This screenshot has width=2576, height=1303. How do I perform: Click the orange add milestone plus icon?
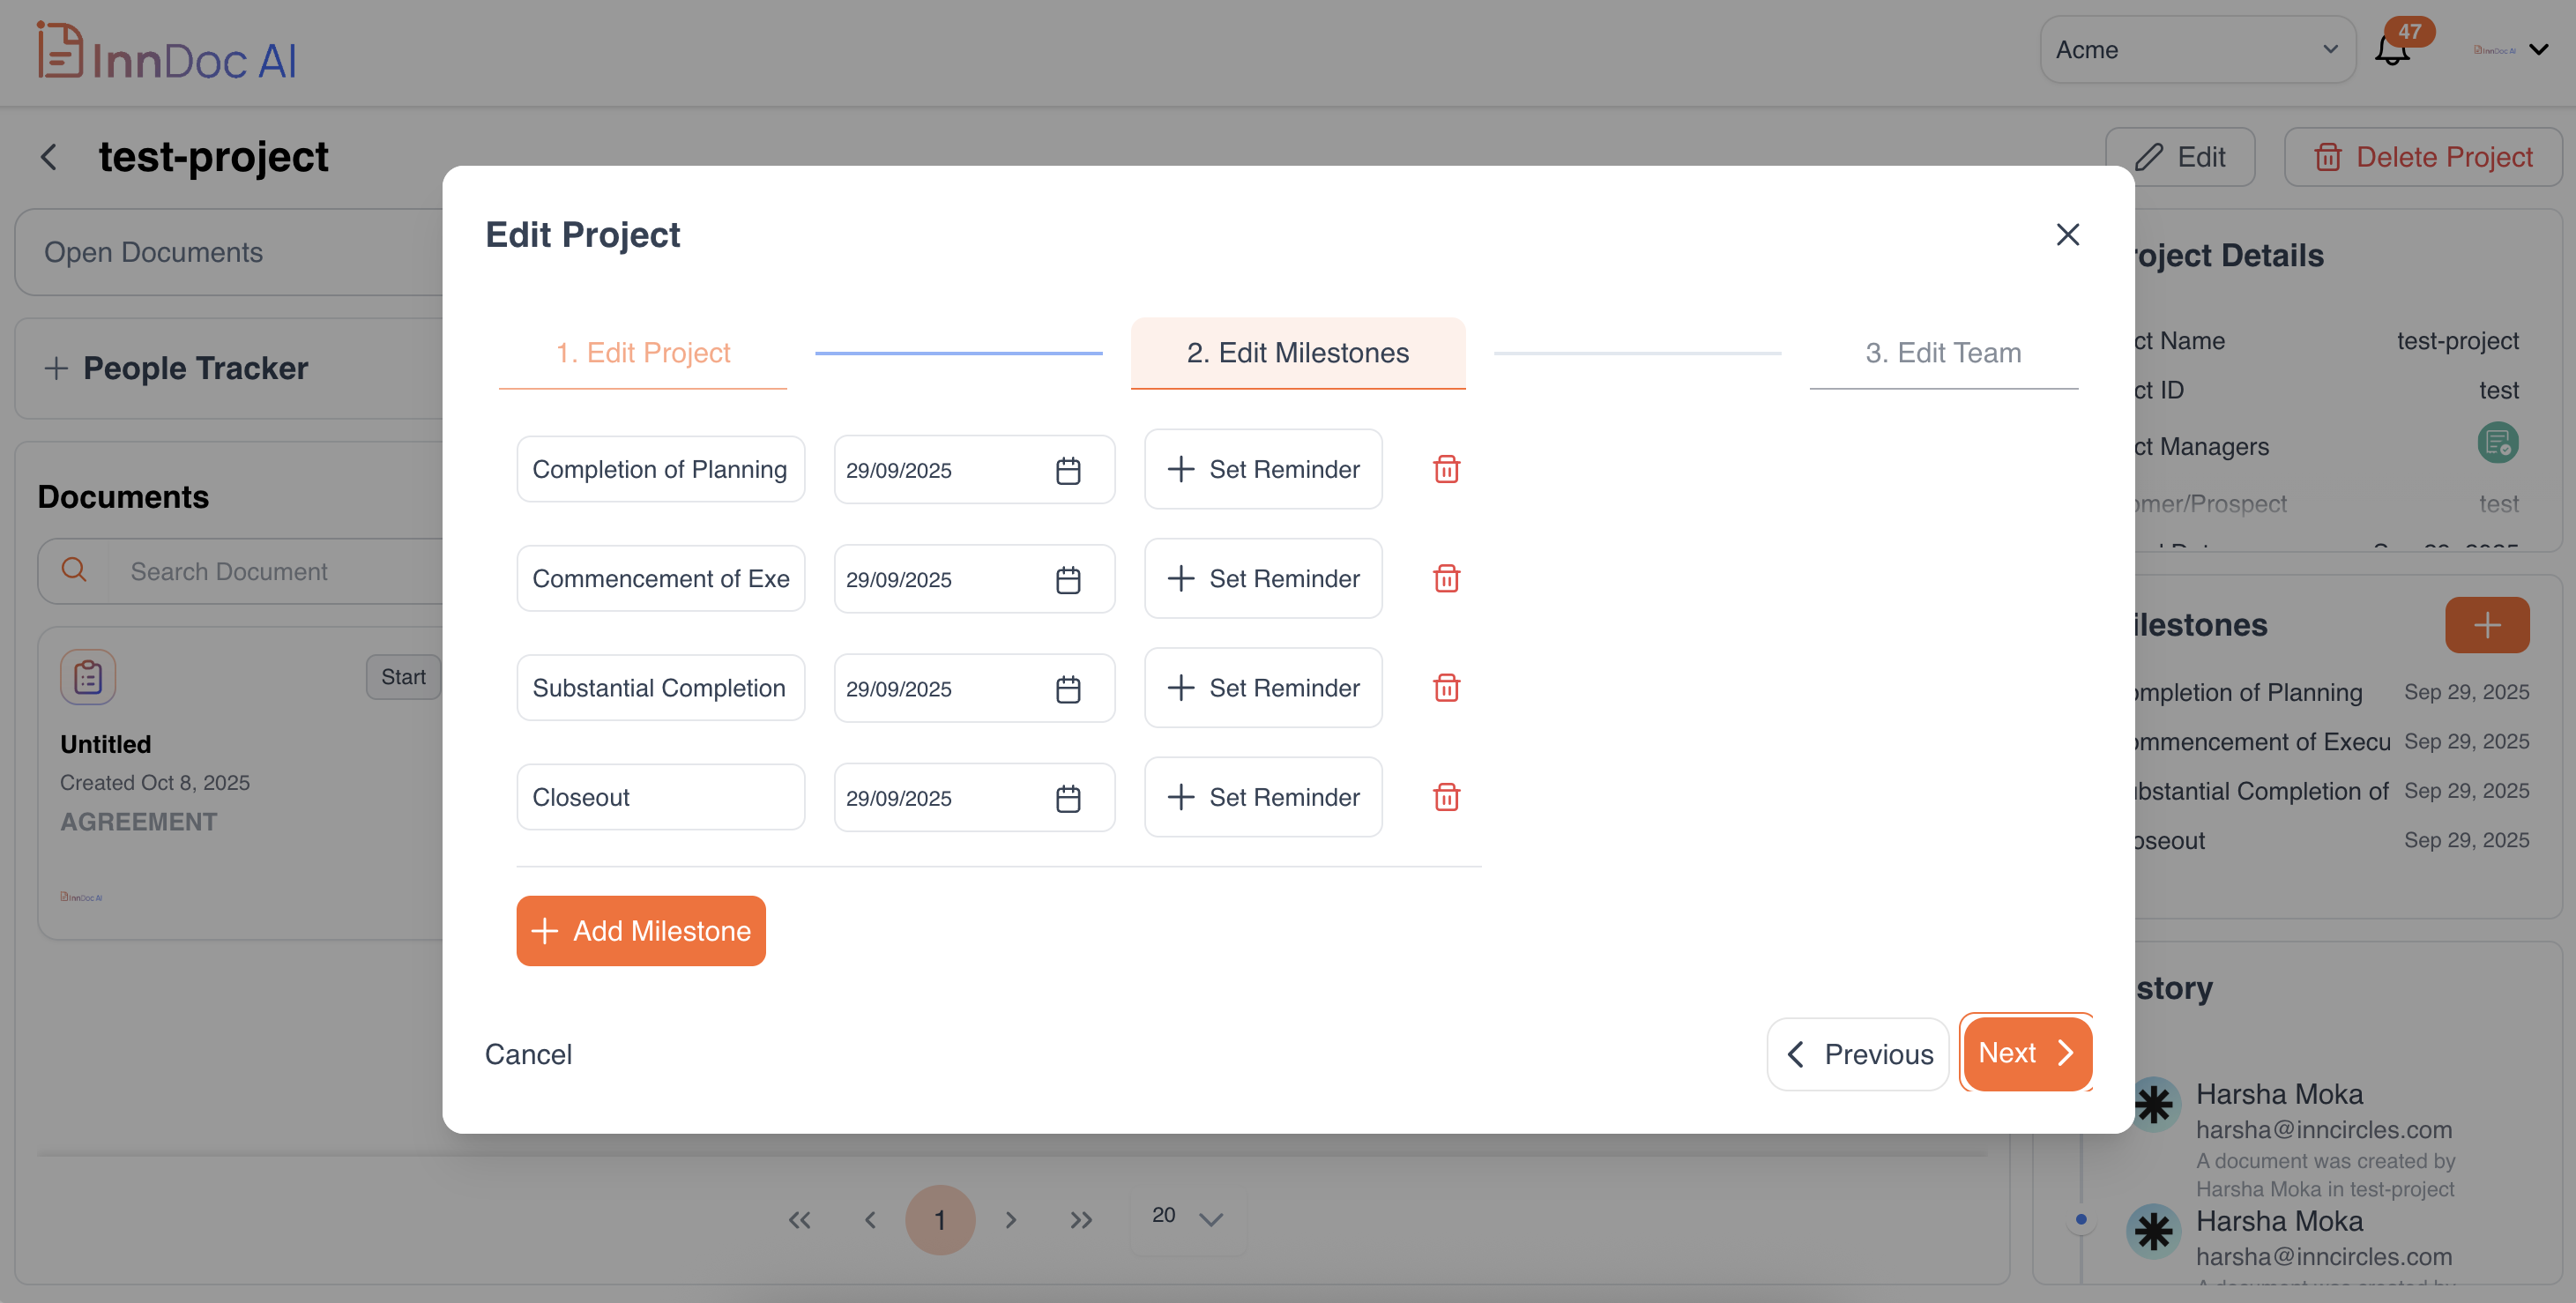tap(2486, 625)
